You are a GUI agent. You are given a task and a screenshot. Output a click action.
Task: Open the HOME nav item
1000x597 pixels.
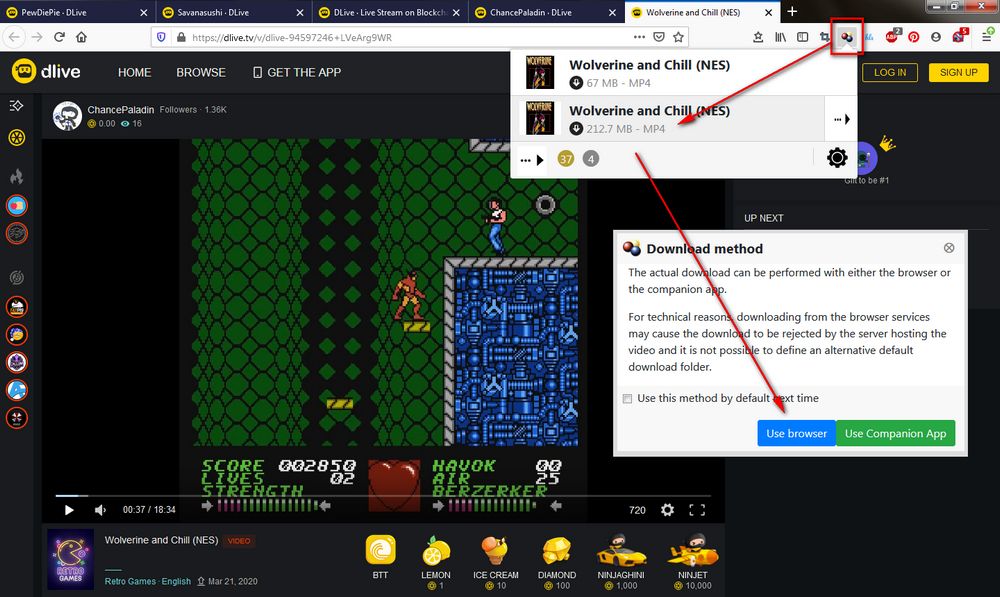tap(135, 72)
